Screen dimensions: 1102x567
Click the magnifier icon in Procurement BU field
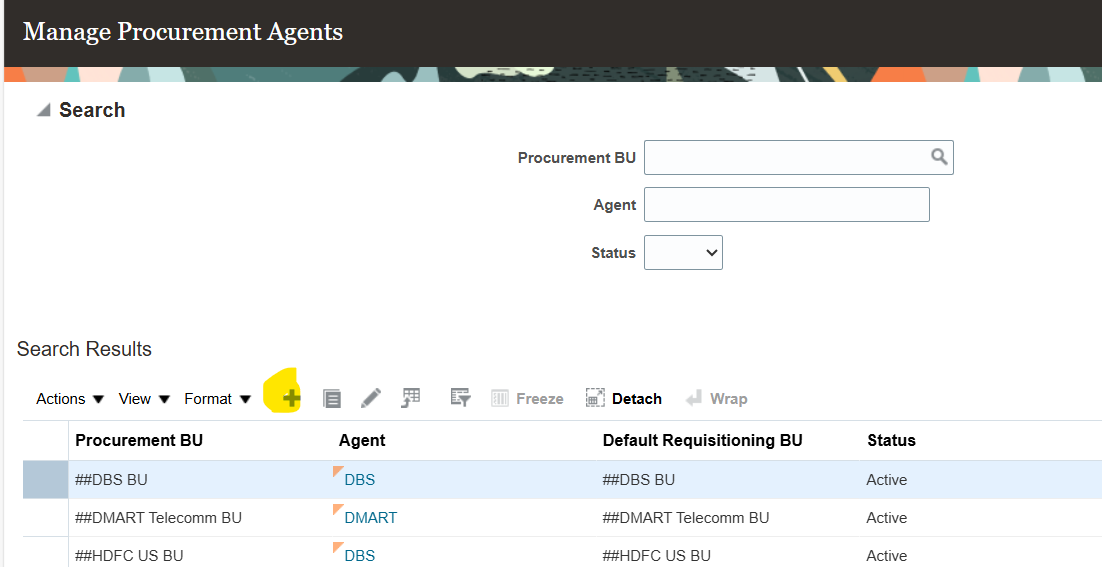939,157
